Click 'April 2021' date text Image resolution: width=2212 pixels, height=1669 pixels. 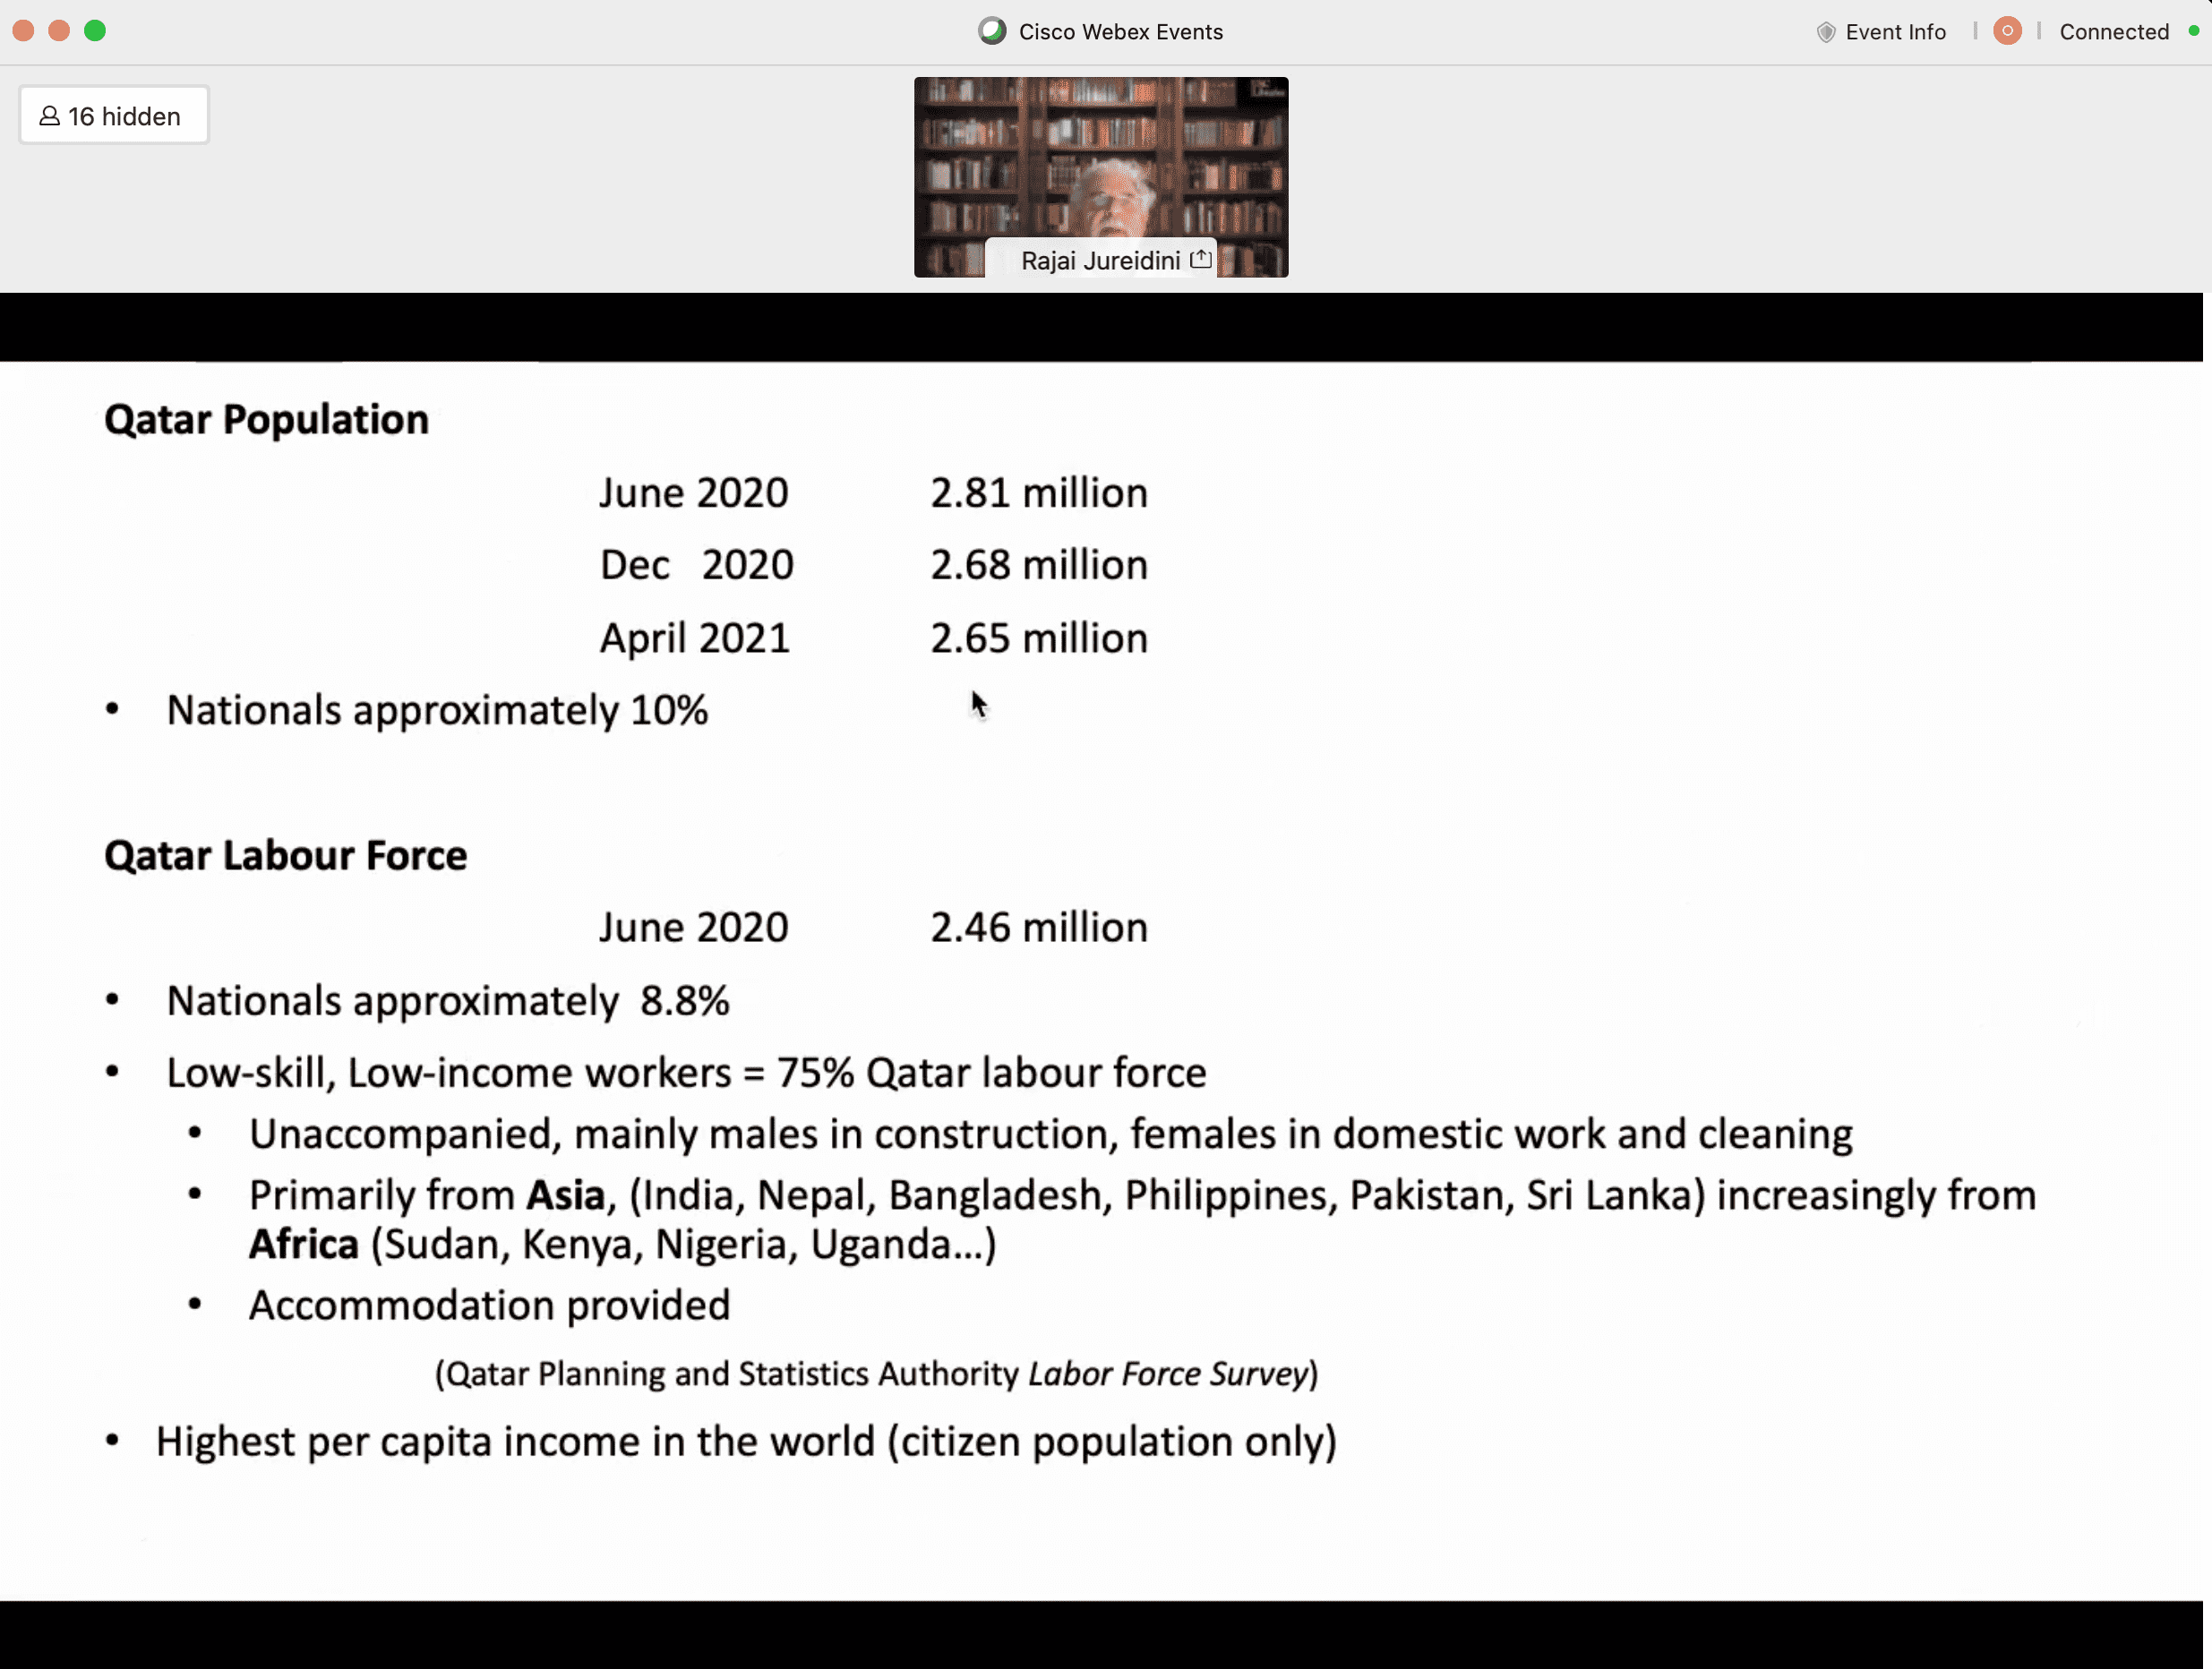coord(694,638)
